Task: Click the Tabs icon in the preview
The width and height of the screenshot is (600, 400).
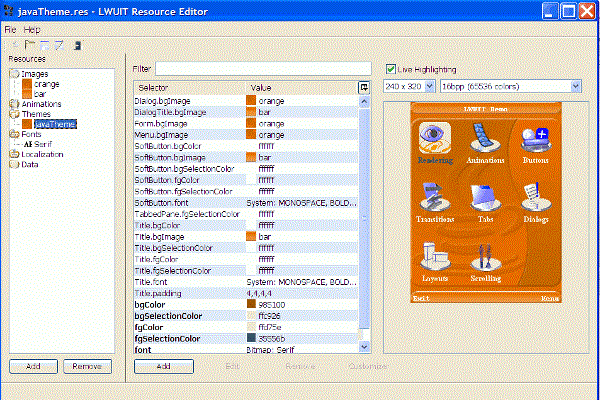Action: (x=482, y=198)
